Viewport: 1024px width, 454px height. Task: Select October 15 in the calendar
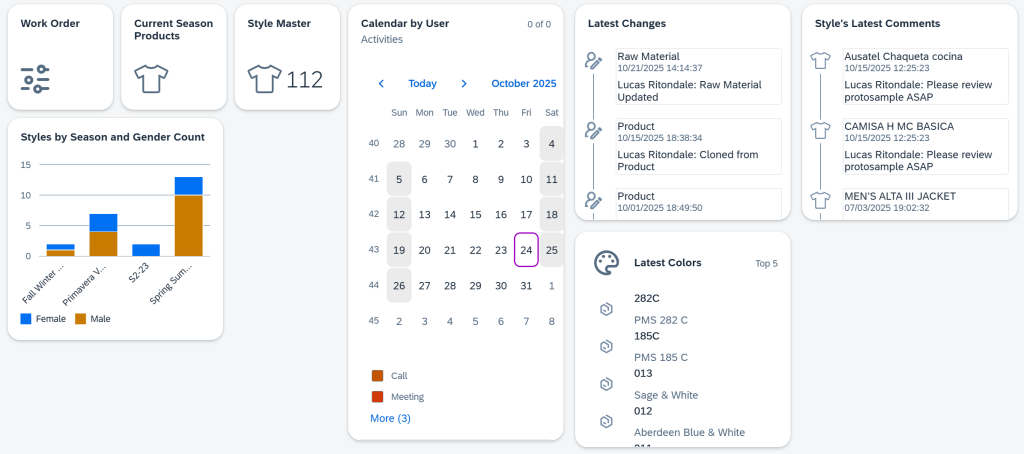475,214
